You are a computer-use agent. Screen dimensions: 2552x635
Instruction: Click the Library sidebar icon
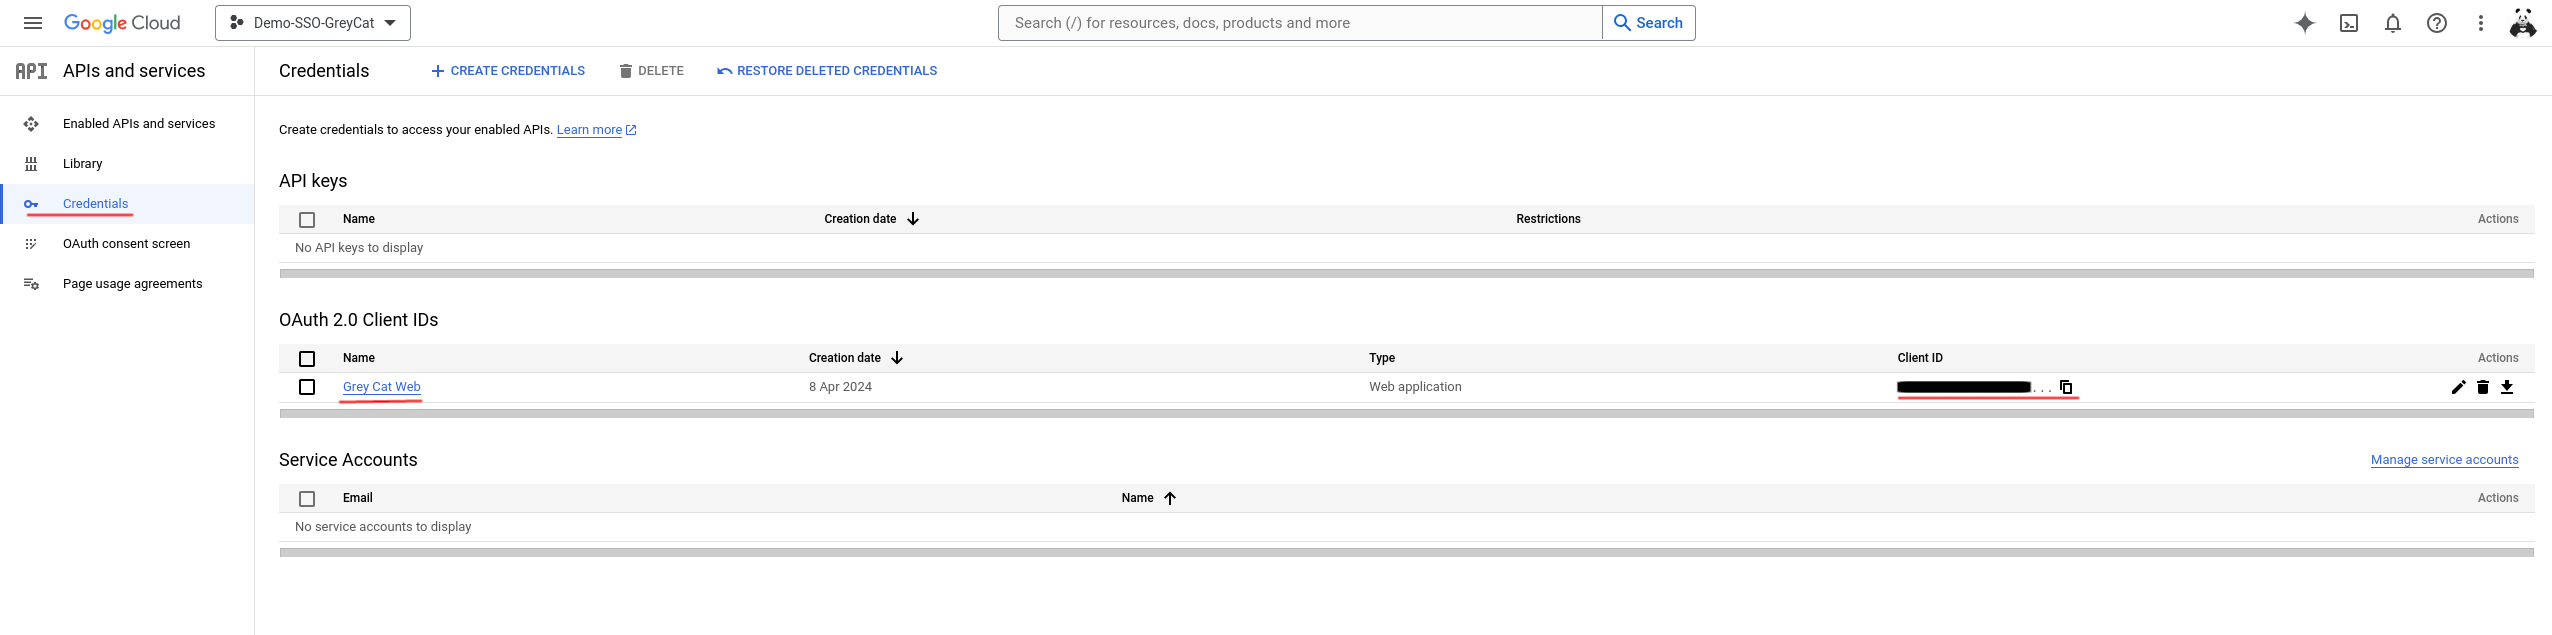(x=31, y=164)
